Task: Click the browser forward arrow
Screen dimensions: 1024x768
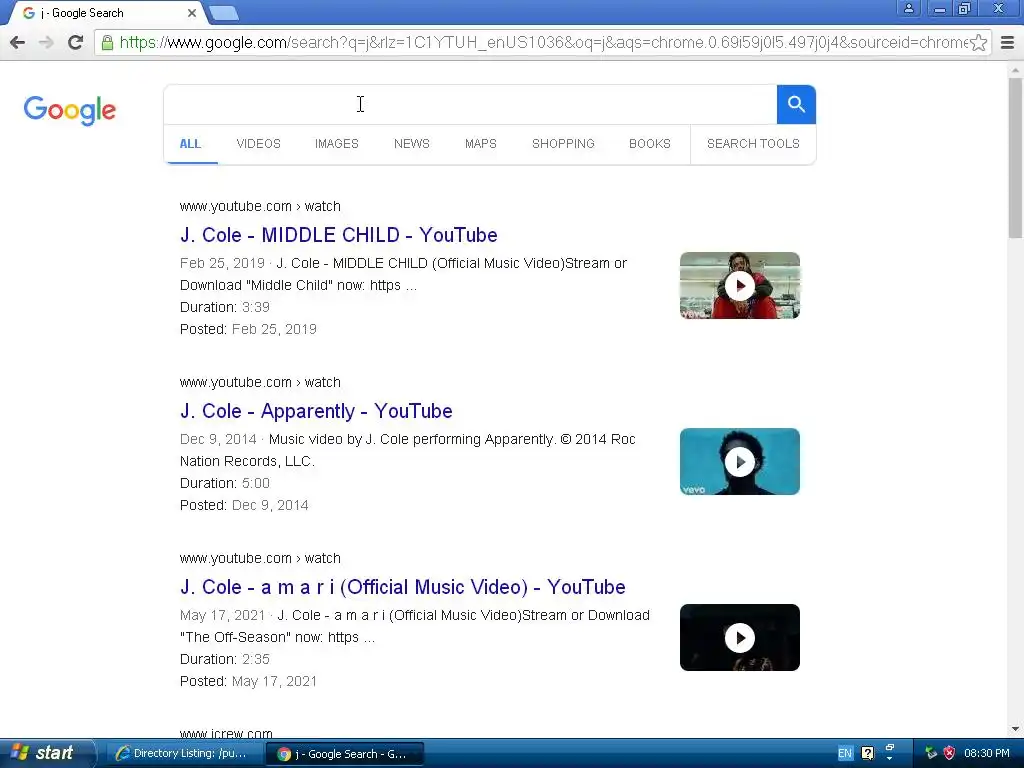Action: (x=46, y=42)
